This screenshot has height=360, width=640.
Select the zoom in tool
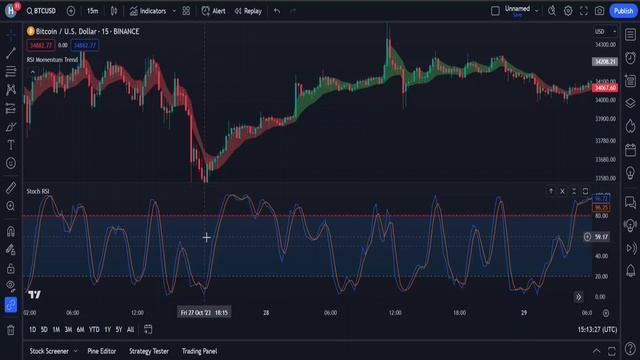click(x=11, y=206)
